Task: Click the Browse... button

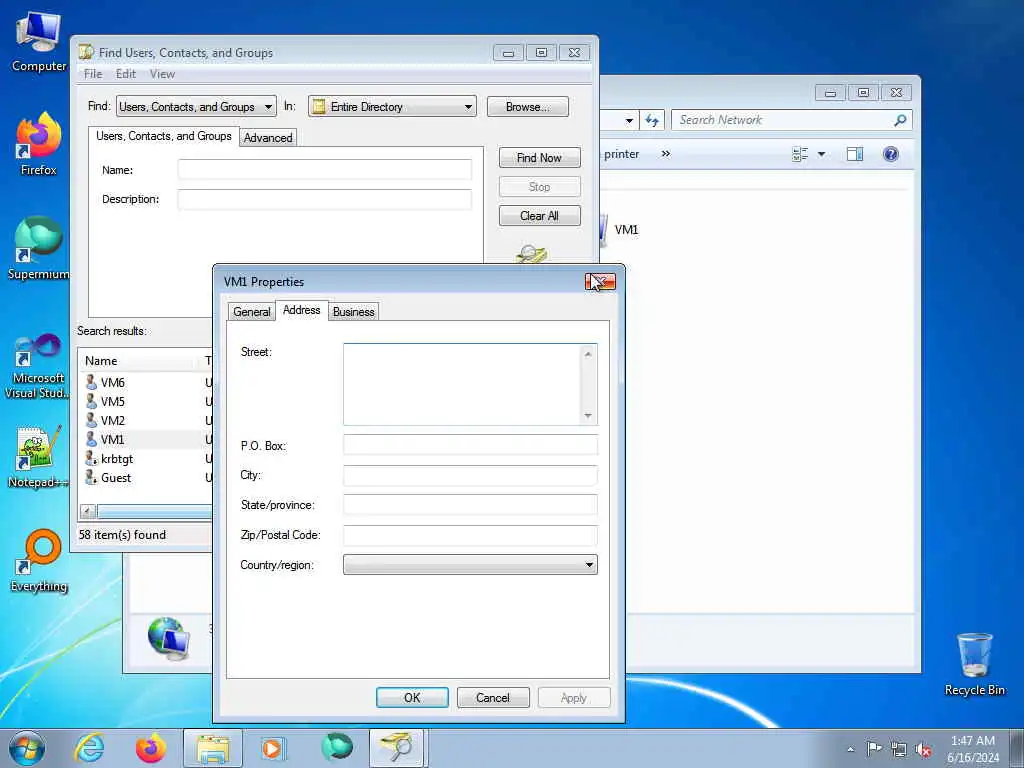Action: (x=528, y=106)
